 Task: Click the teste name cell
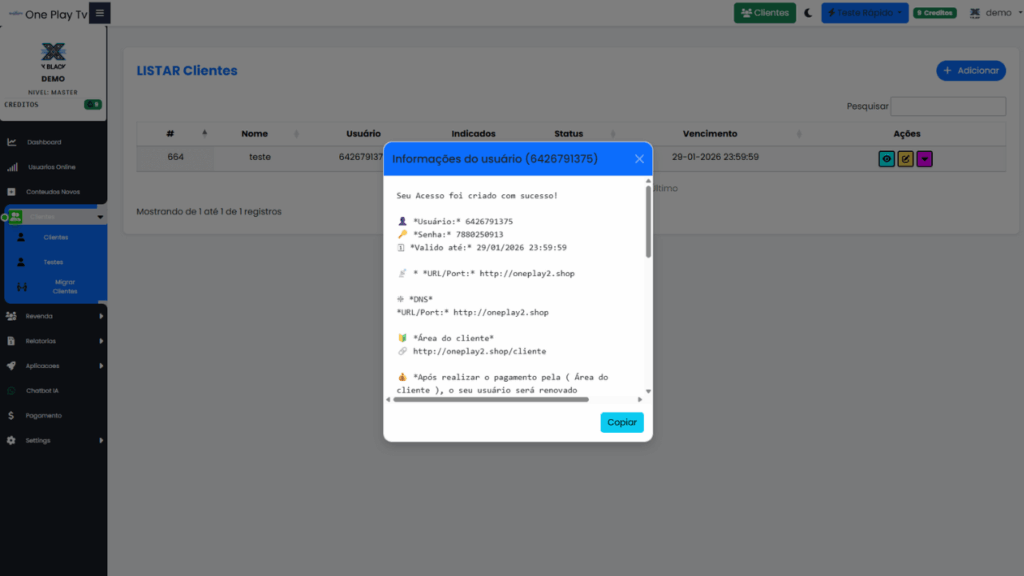[x=260, y=157]
